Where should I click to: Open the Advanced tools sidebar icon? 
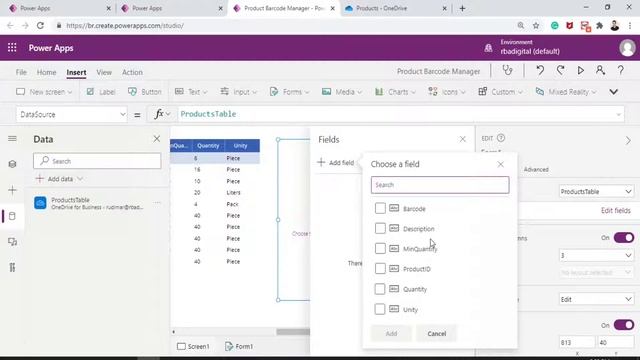click(x=12, y=267)
